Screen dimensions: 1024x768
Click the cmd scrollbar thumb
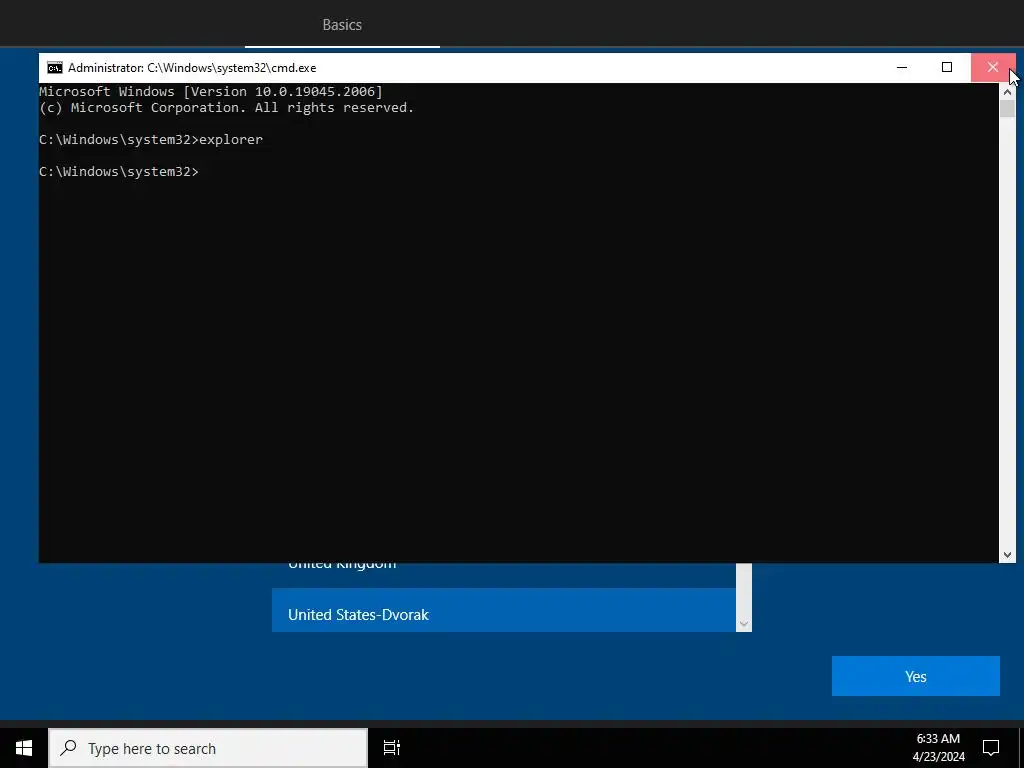1007,108
